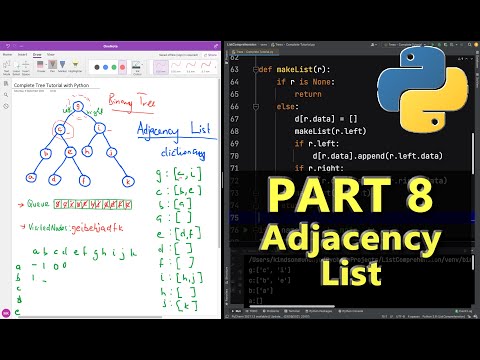Switch to the Draw tab in OneNote
Viewport: 480px width, 360px height.
click(37, 54)
